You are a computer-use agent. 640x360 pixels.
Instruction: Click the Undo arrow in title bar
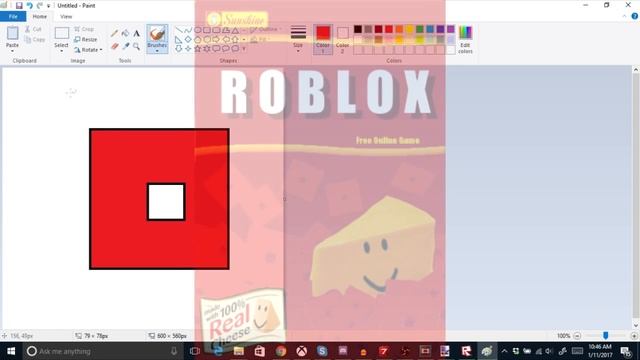(x=29, y=6)
